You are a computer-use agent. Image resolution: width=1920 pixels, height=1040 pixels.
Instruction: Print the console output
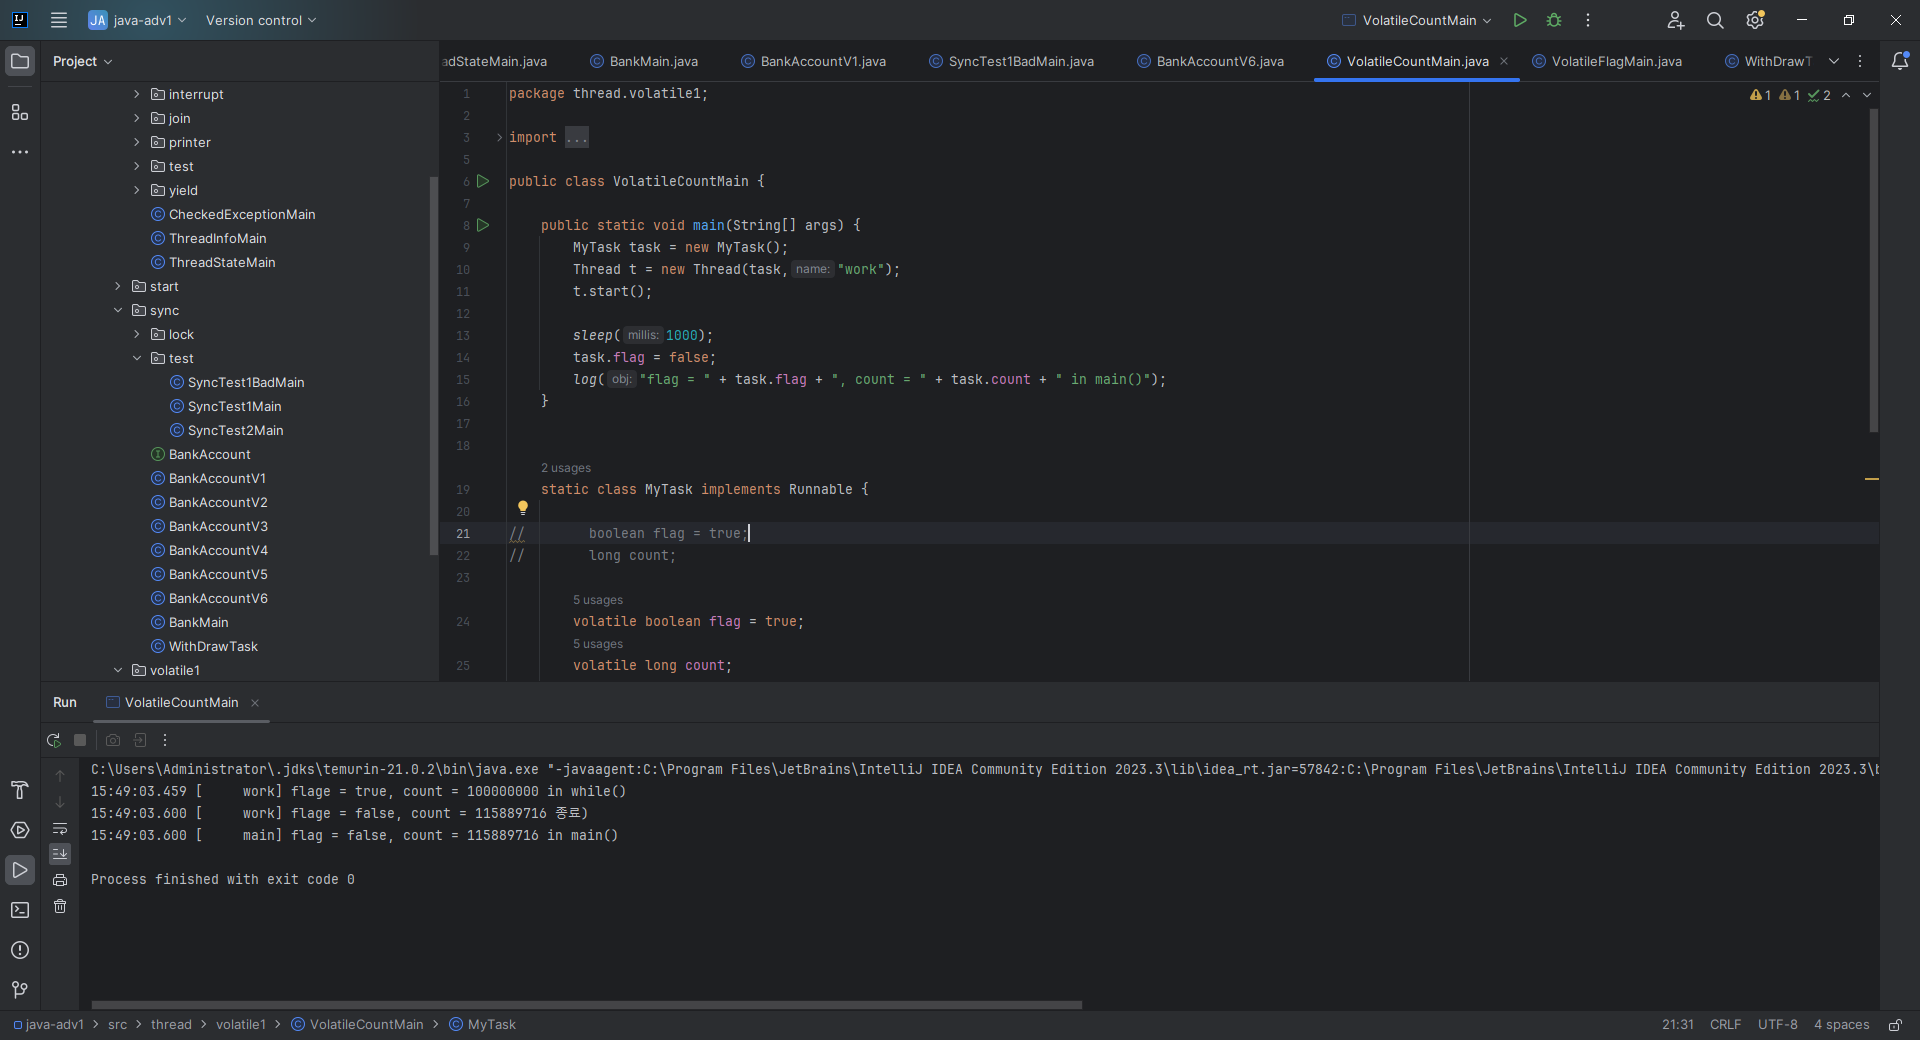pyautogui.click(x=60, y=880)
